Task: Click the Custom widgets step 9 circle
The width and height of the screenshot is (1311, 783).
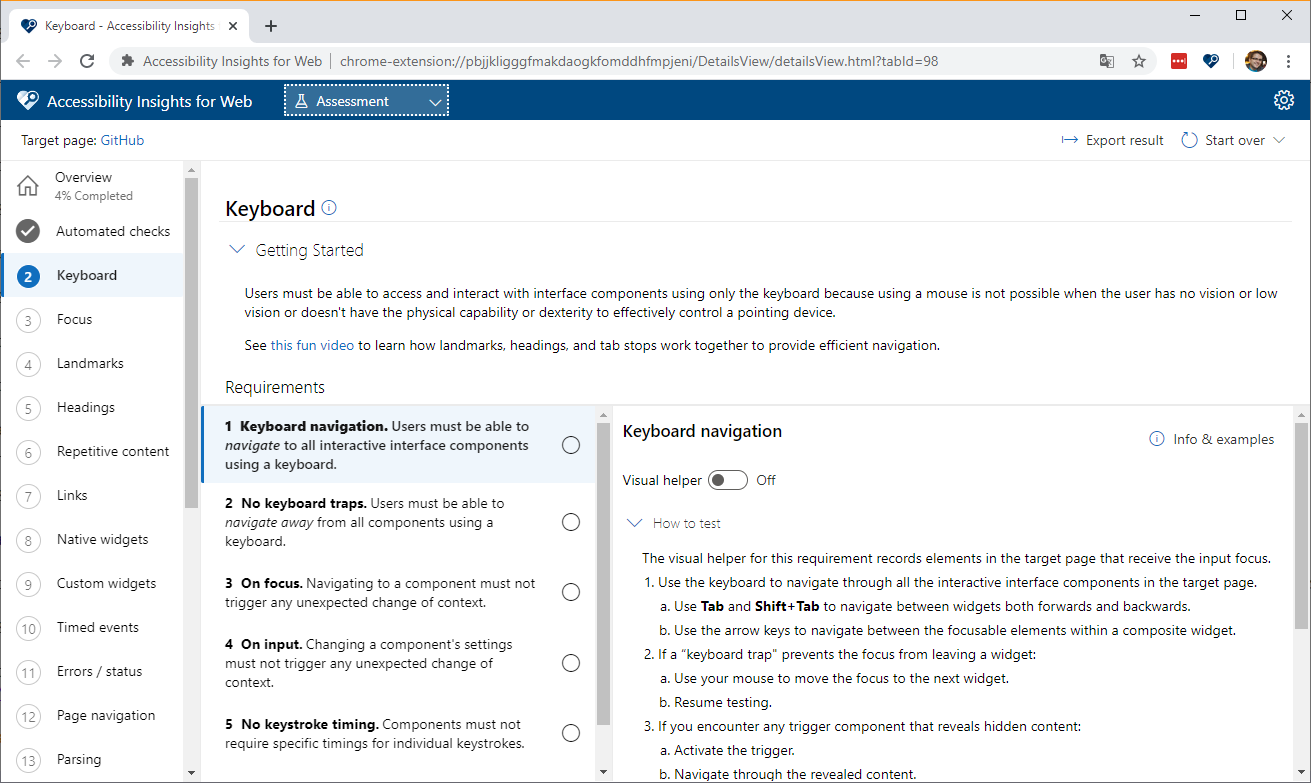Action: tap(28, 584)
